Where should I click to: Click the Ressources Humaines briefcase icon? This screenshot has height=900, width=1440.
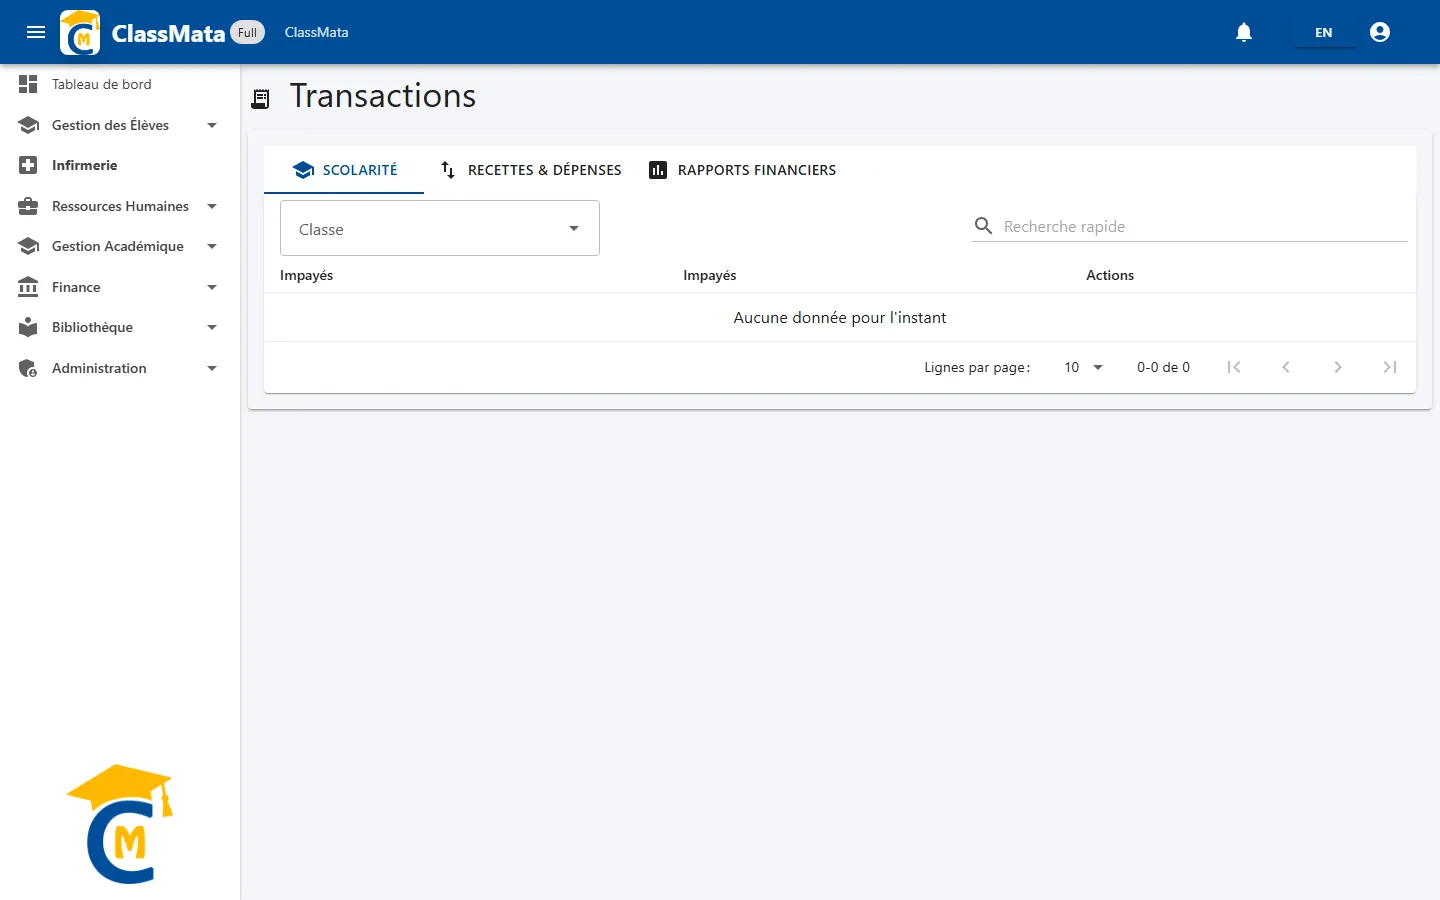point(28,206)
